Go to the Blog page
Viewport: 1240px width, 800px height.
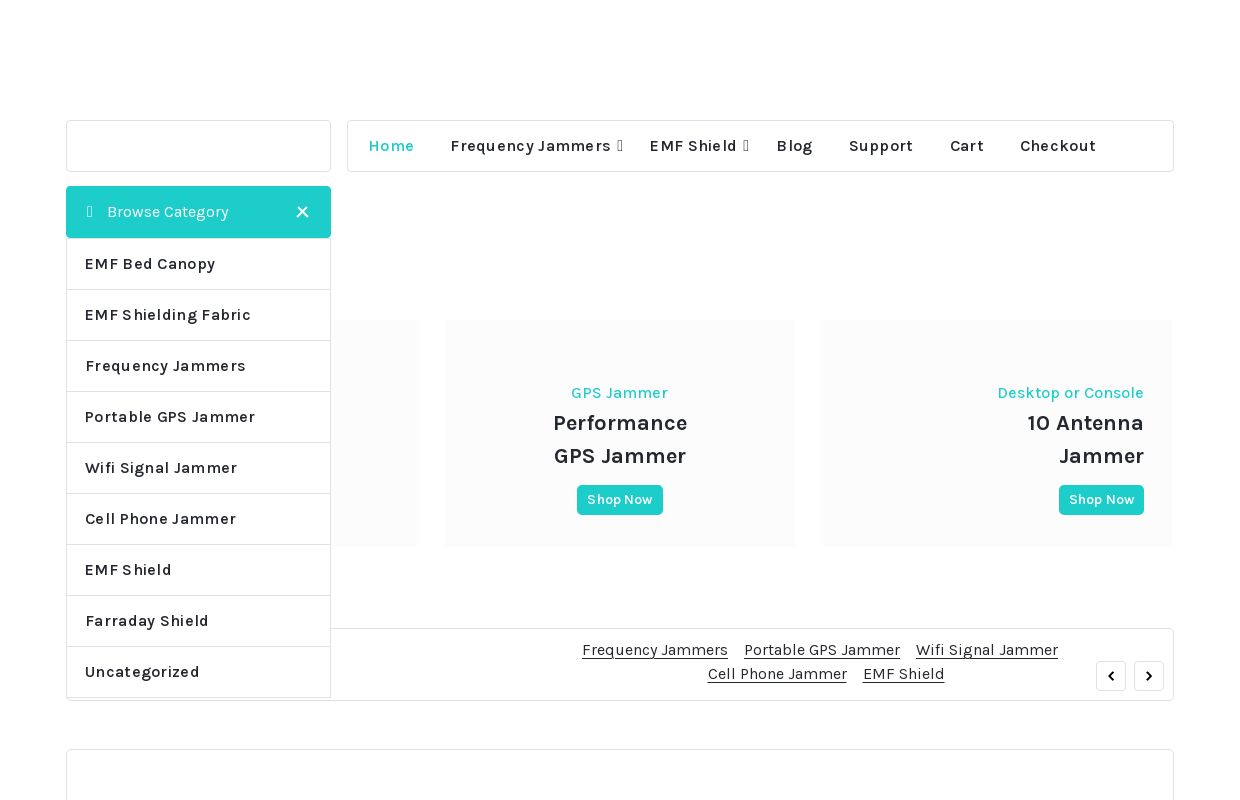(x=794, y=146)
